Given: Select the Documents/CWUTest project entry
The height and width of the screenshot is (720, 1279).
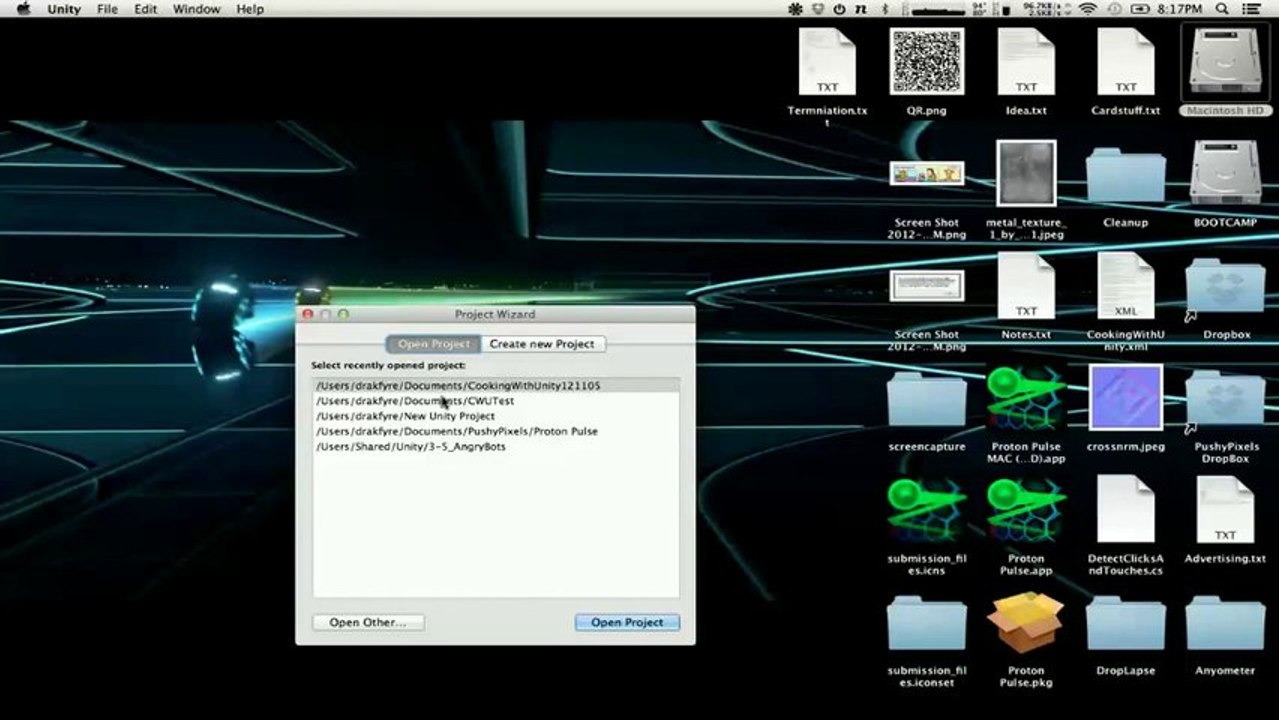Looking at the screenshot, I should 496,401.
